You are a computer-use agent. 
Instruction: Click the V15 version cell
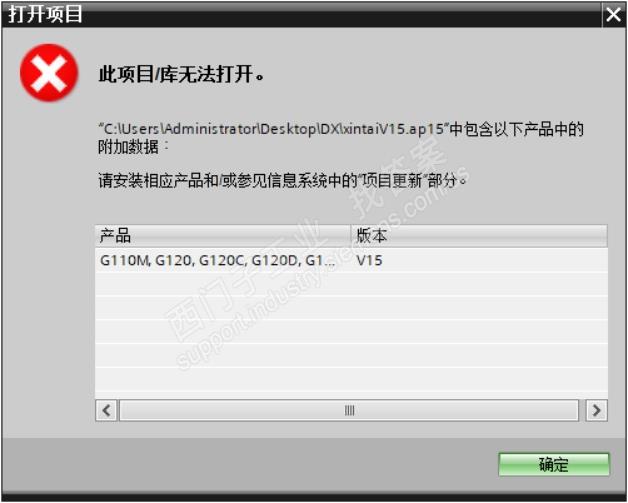point(369,260)
